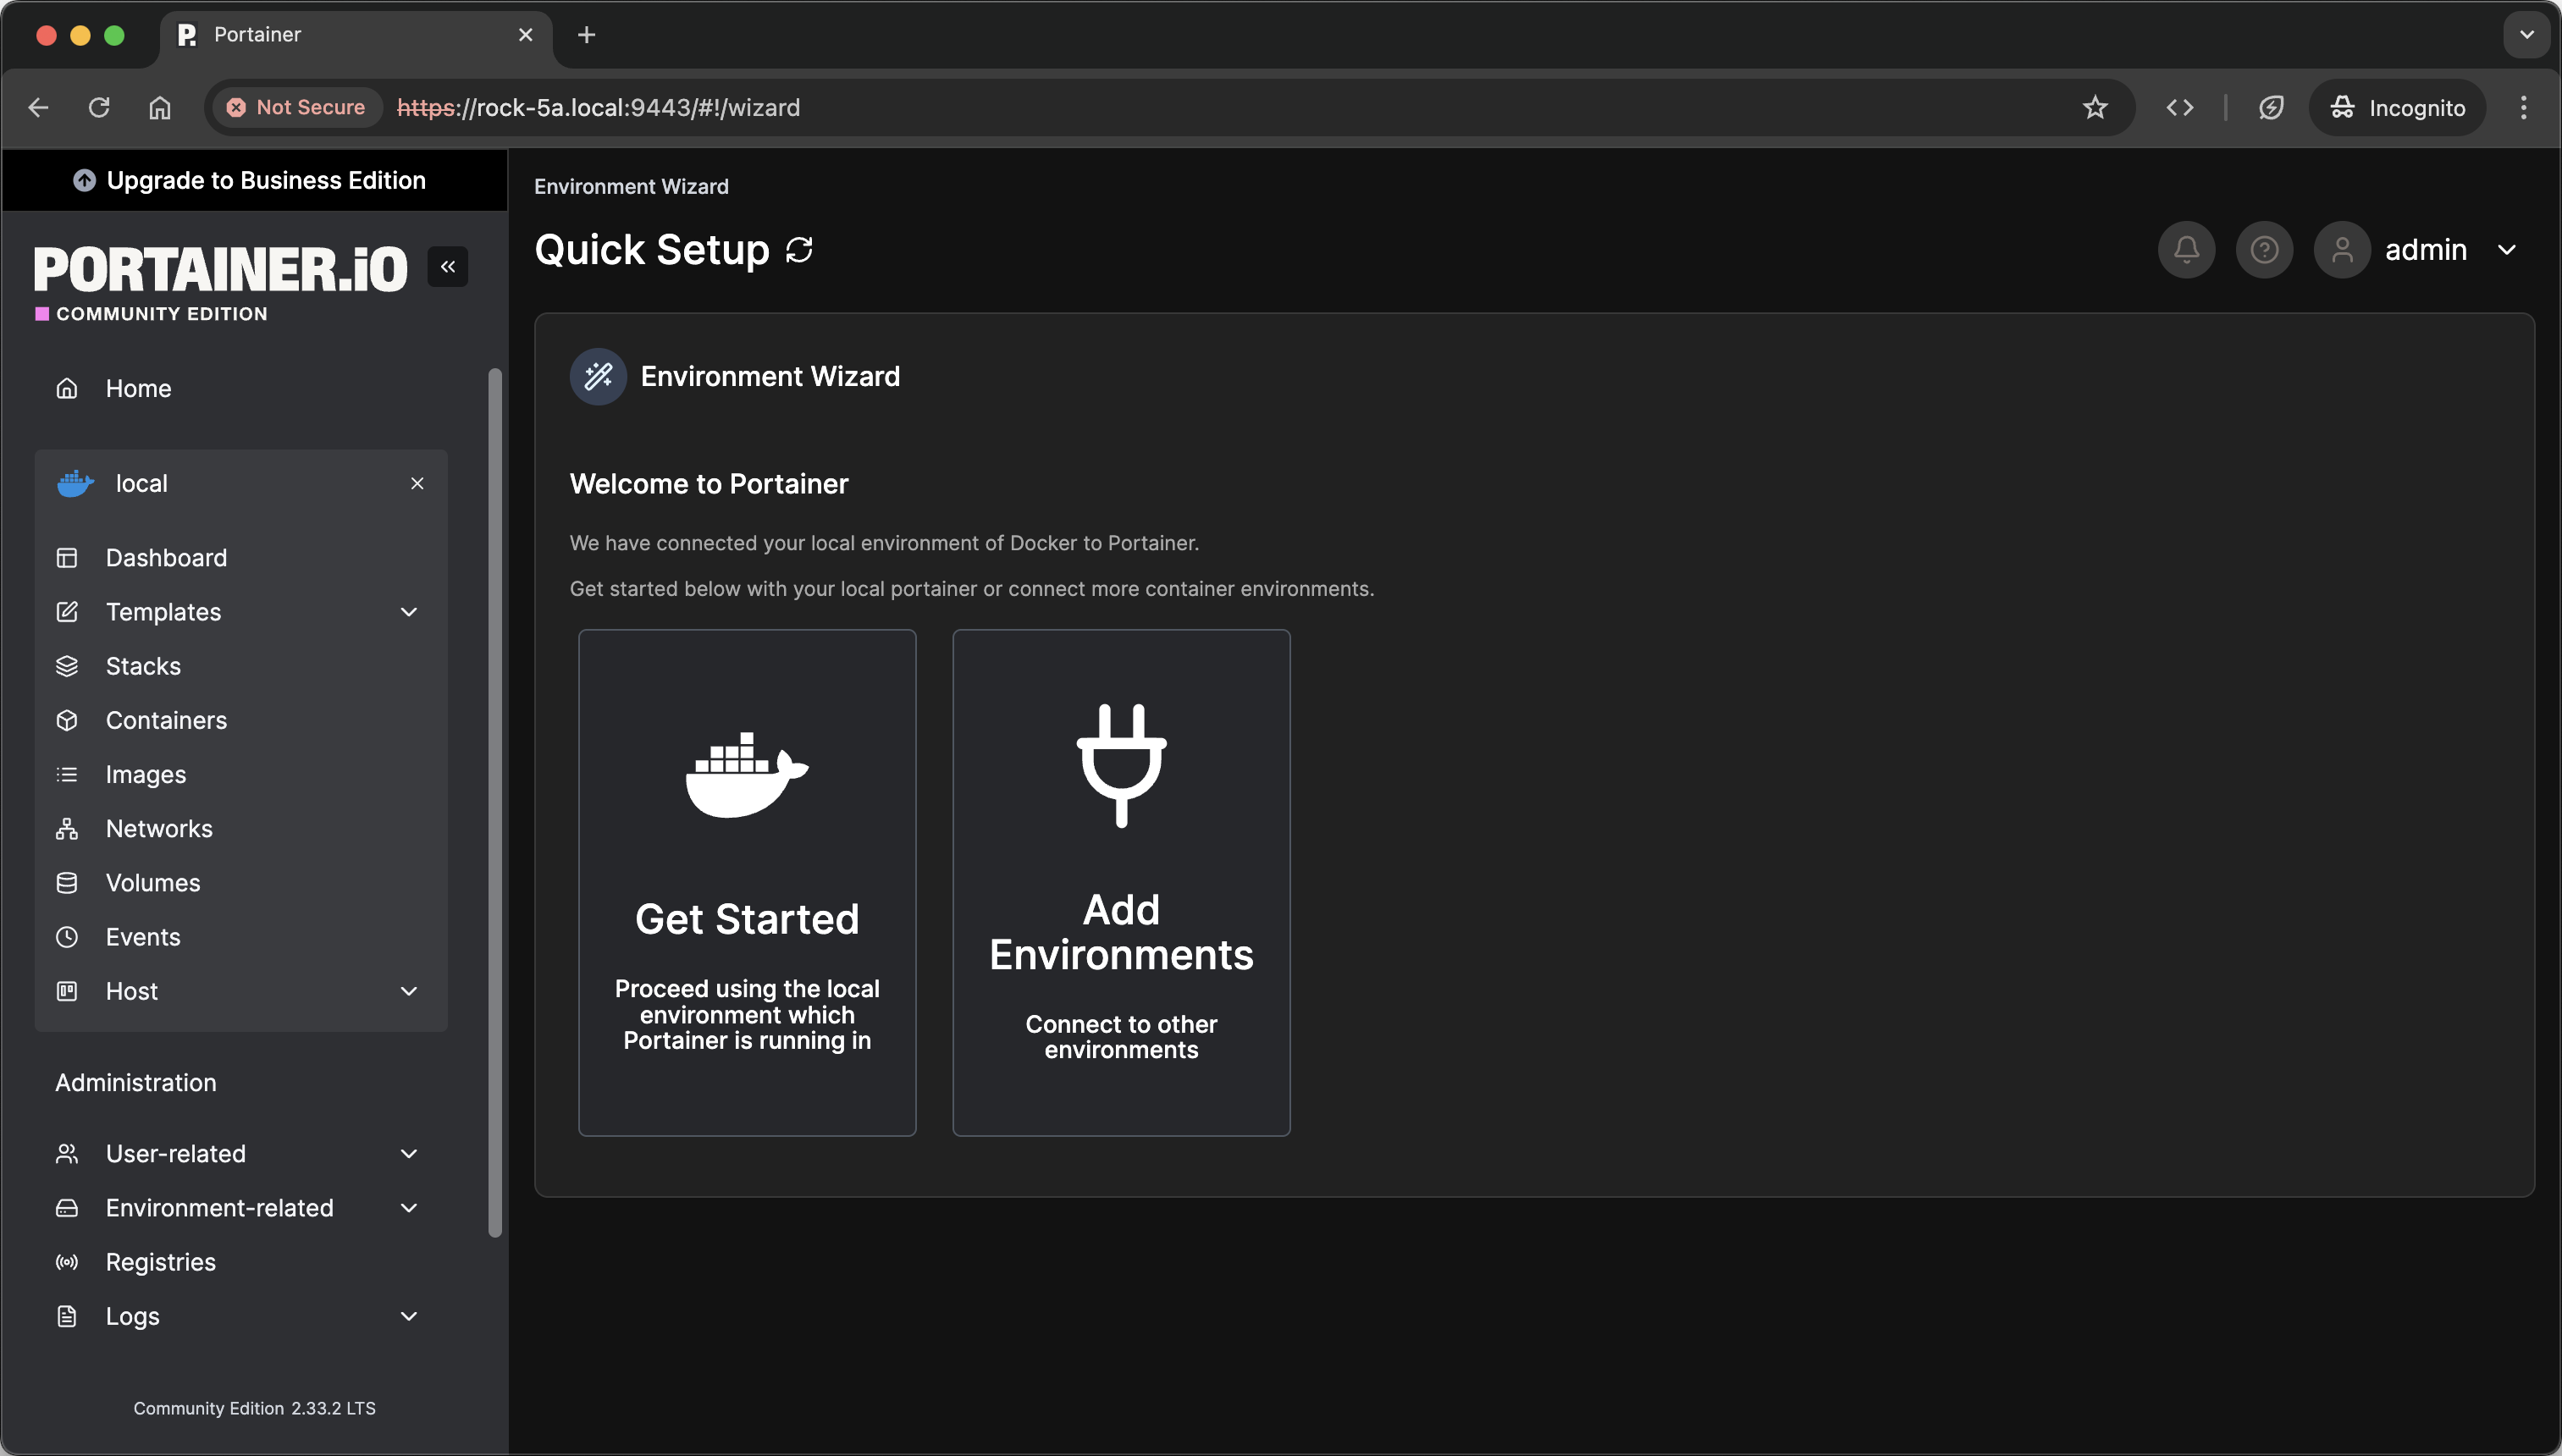The height and width of the screenshot is (1456, 2562).
Task: Click the browser home icon
Action: pos(160,107)
